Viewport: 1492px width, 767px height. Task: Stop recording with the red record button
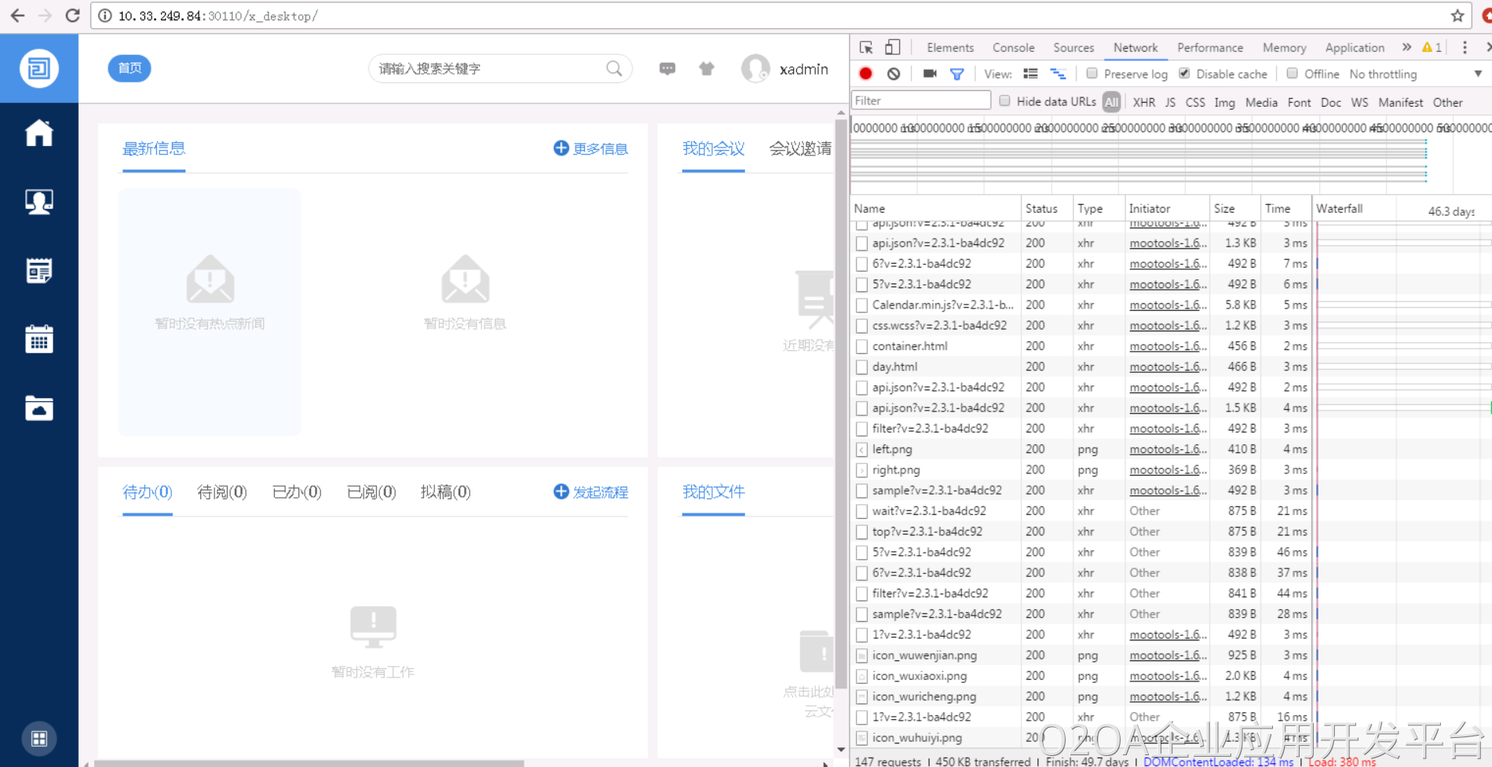[866, 74]
